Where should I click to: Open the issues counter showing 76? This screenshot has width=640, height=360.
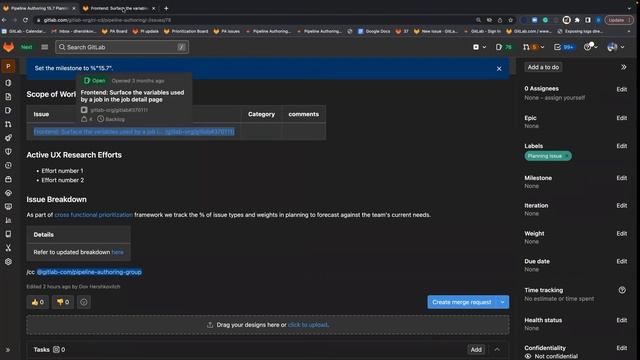(x=504, y=47)
